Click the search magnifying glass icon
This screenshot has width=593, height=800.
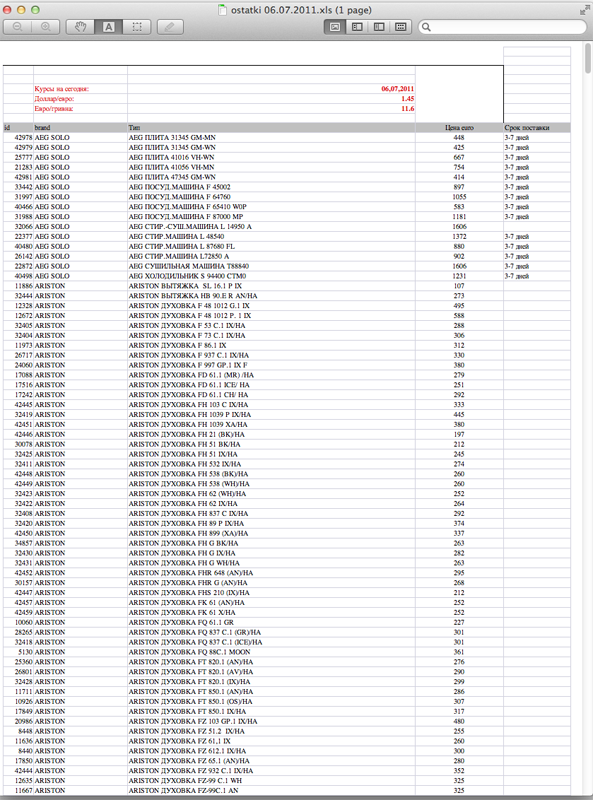pyautogui.click(x=427, y=27)
